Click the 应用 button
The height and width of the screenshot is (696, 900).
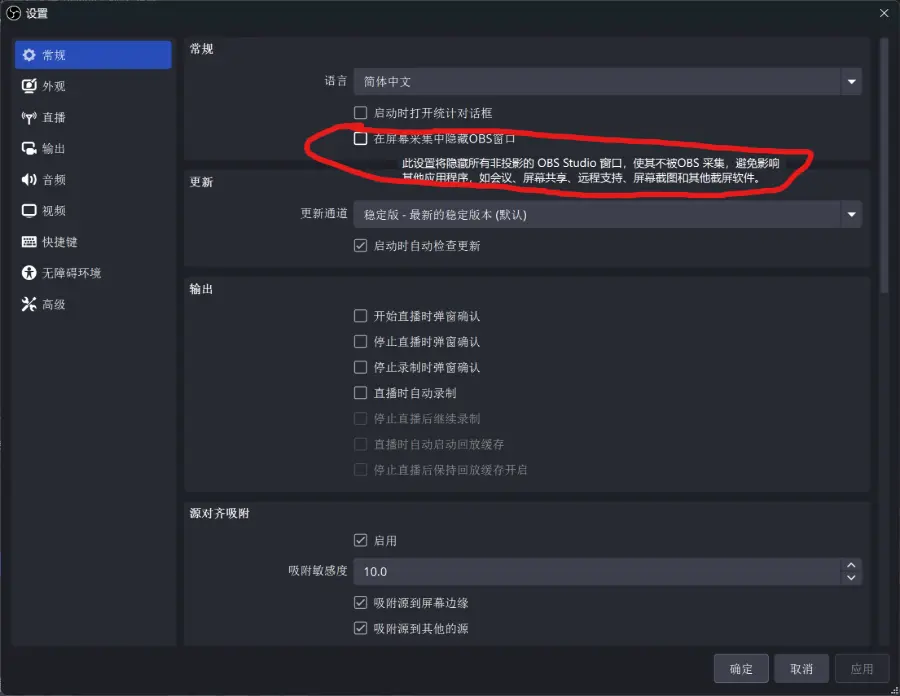pyautogui.click(x=862, y=668)
